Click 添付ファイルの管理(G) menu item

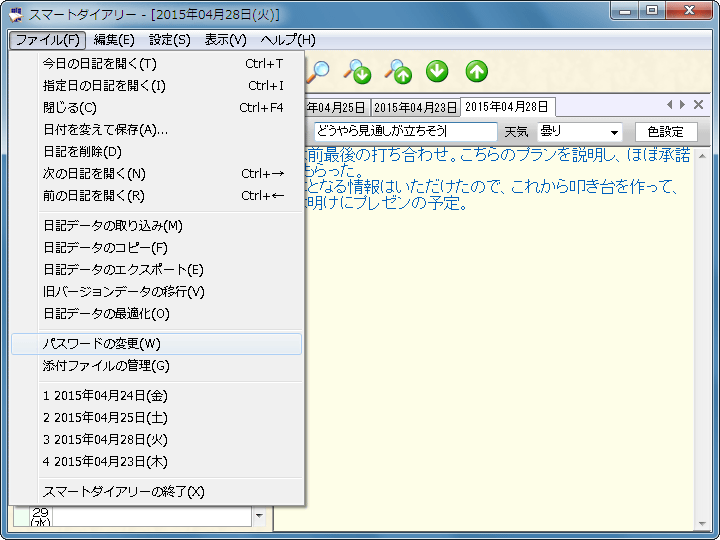(x=157, y=366)
